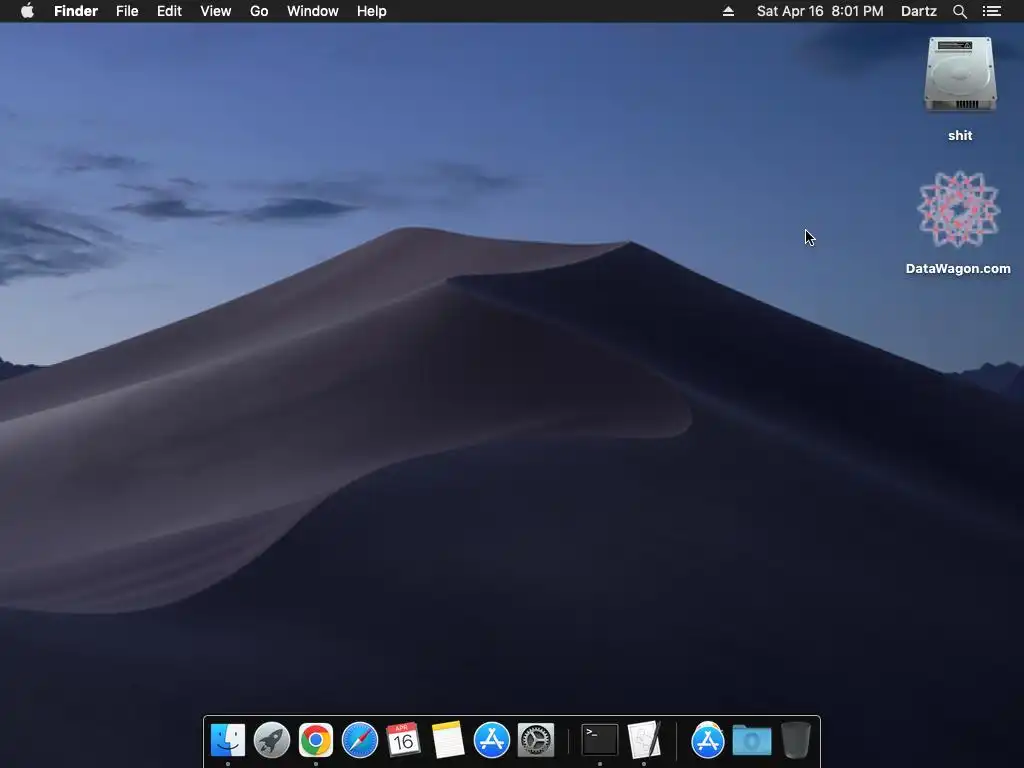Viewport: 1024px width, 768px height.
Task: Open the Edit menu
Action: (169, 11)
